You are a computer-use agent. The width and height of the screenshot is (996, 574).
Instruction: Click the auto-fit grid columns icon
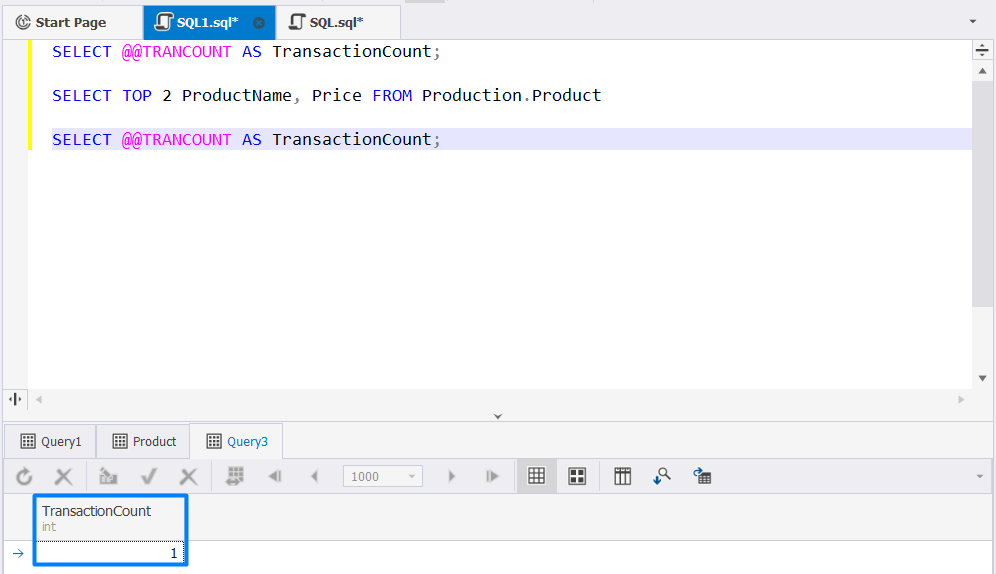[x=235, y=476]
